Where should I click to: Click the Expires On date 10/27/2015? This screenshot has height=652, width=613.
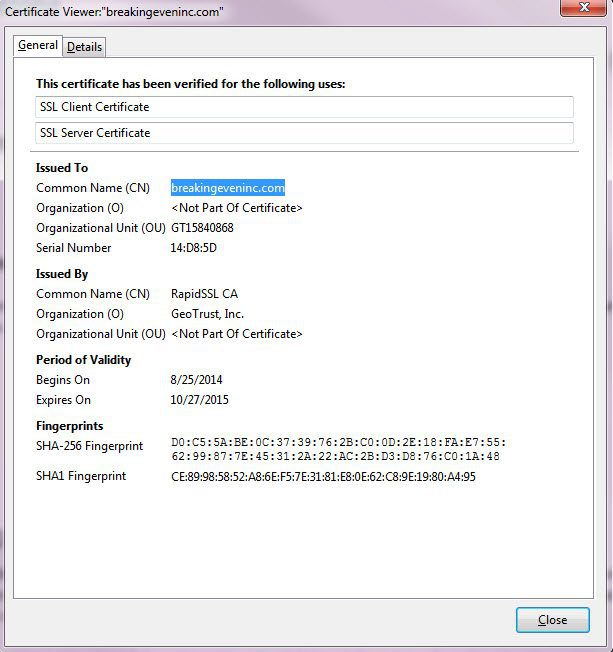pos(200,400)
